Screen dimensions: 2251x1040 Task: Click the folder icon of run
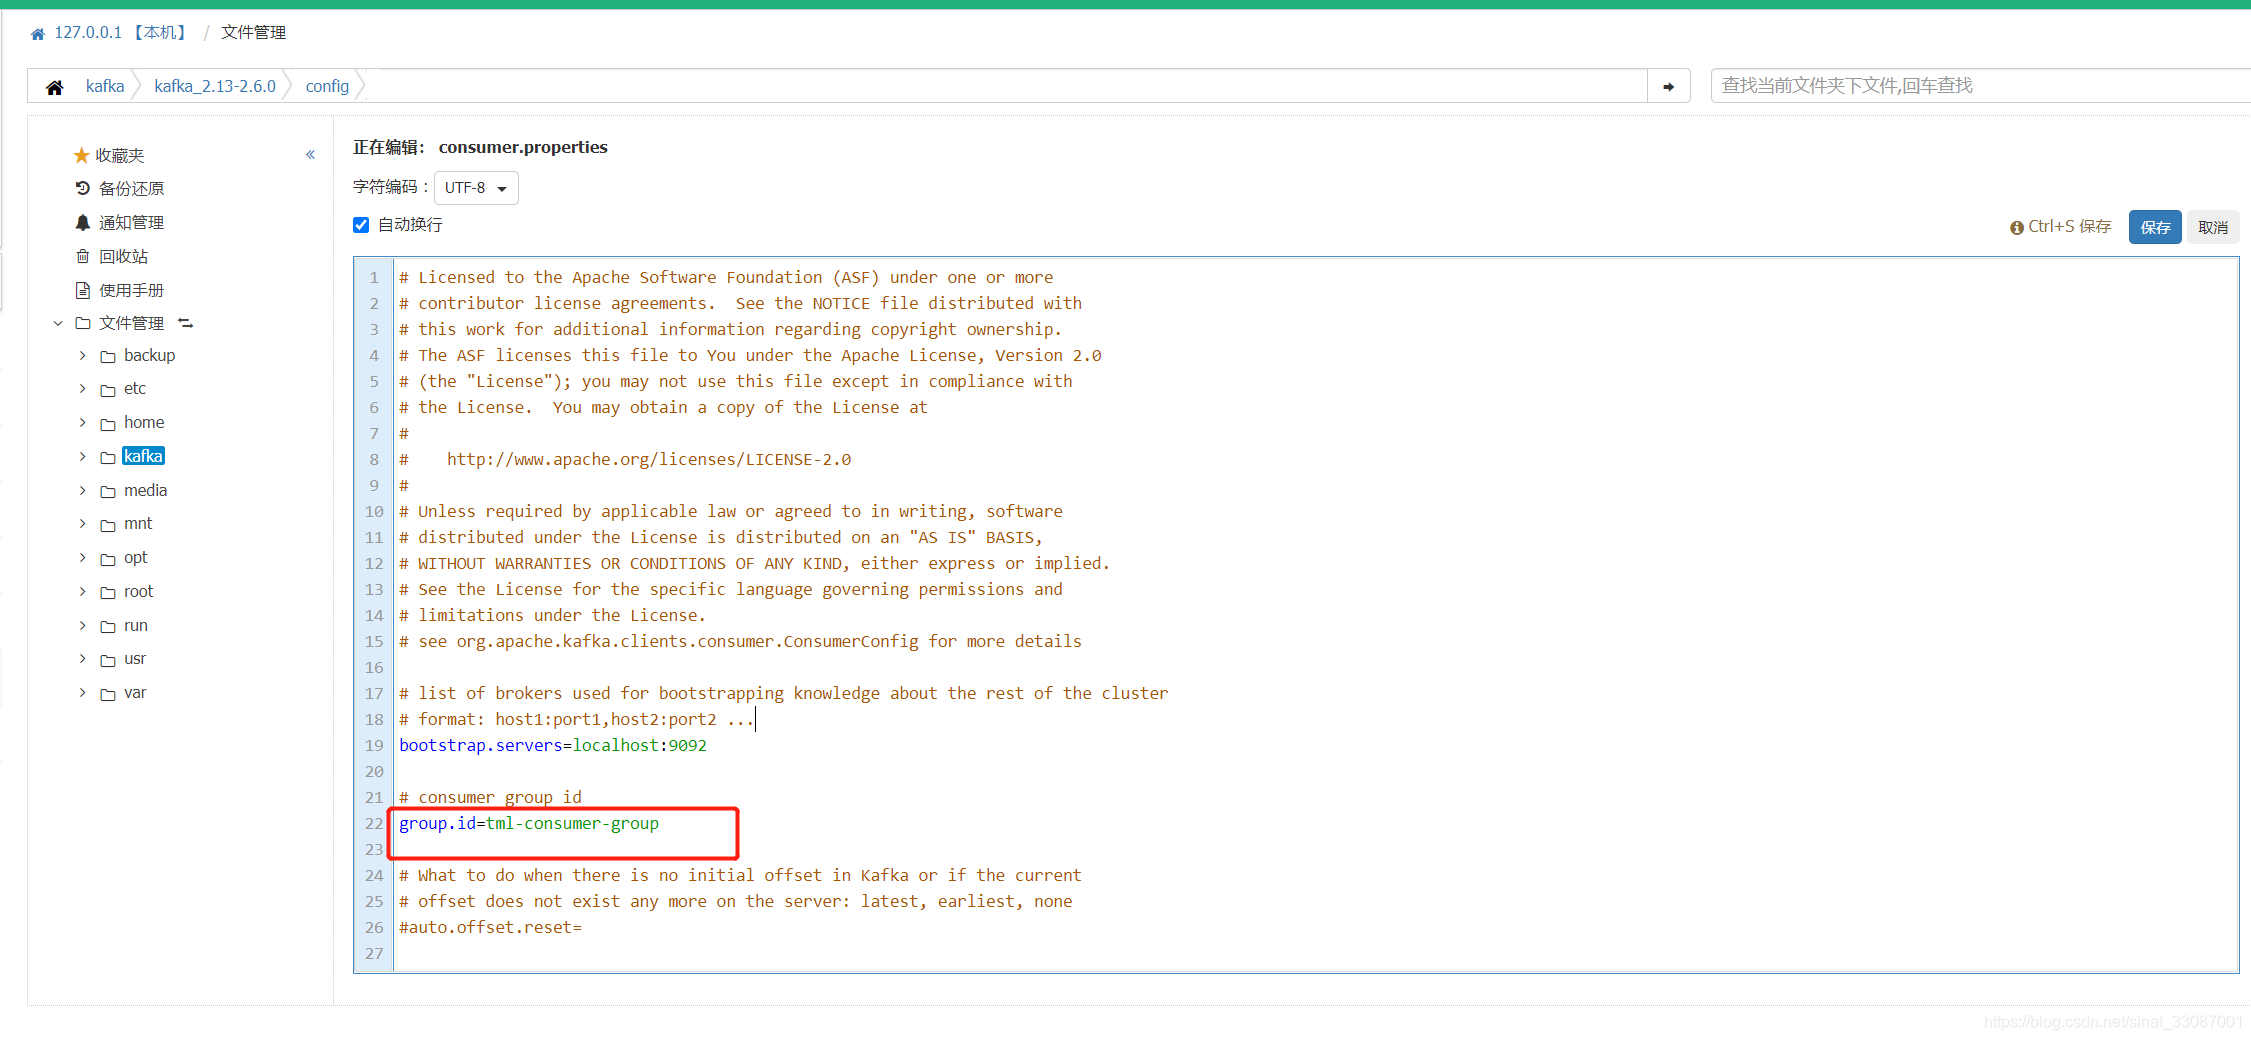[108, 626]
